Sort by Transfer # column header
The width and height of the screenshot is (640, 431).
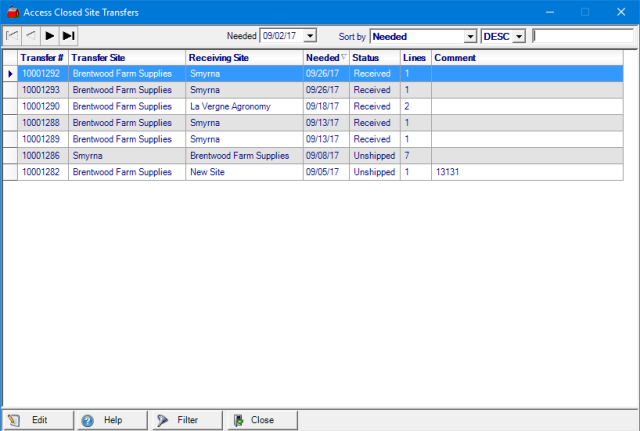pyautogui.click(x=42, y=58)
